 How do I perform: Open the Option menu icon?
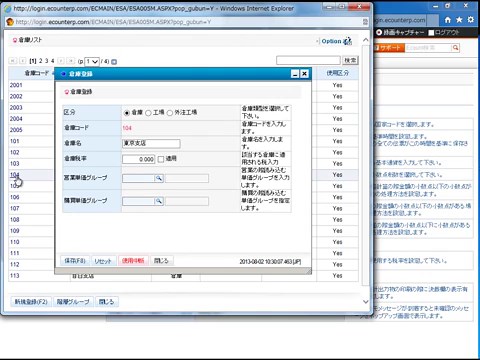pyautogui.click(x=347, y=41)
